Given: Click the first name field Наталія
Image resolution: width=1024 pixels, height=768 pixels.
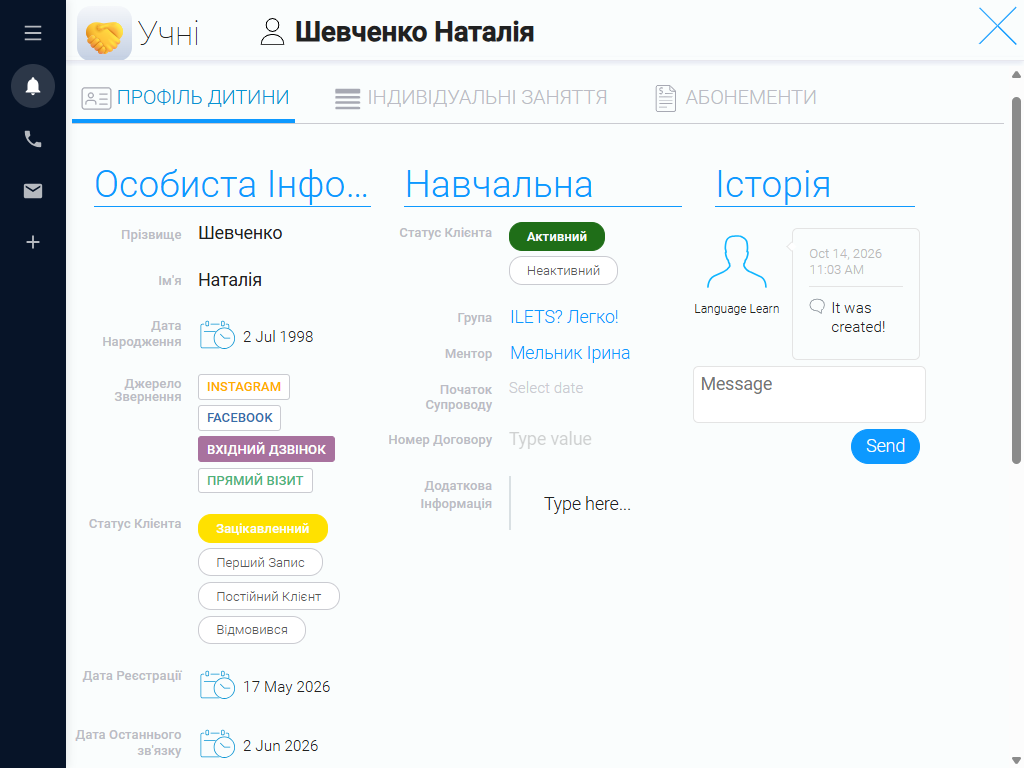Looking at the screenshot, I should [x=230, y=280].
